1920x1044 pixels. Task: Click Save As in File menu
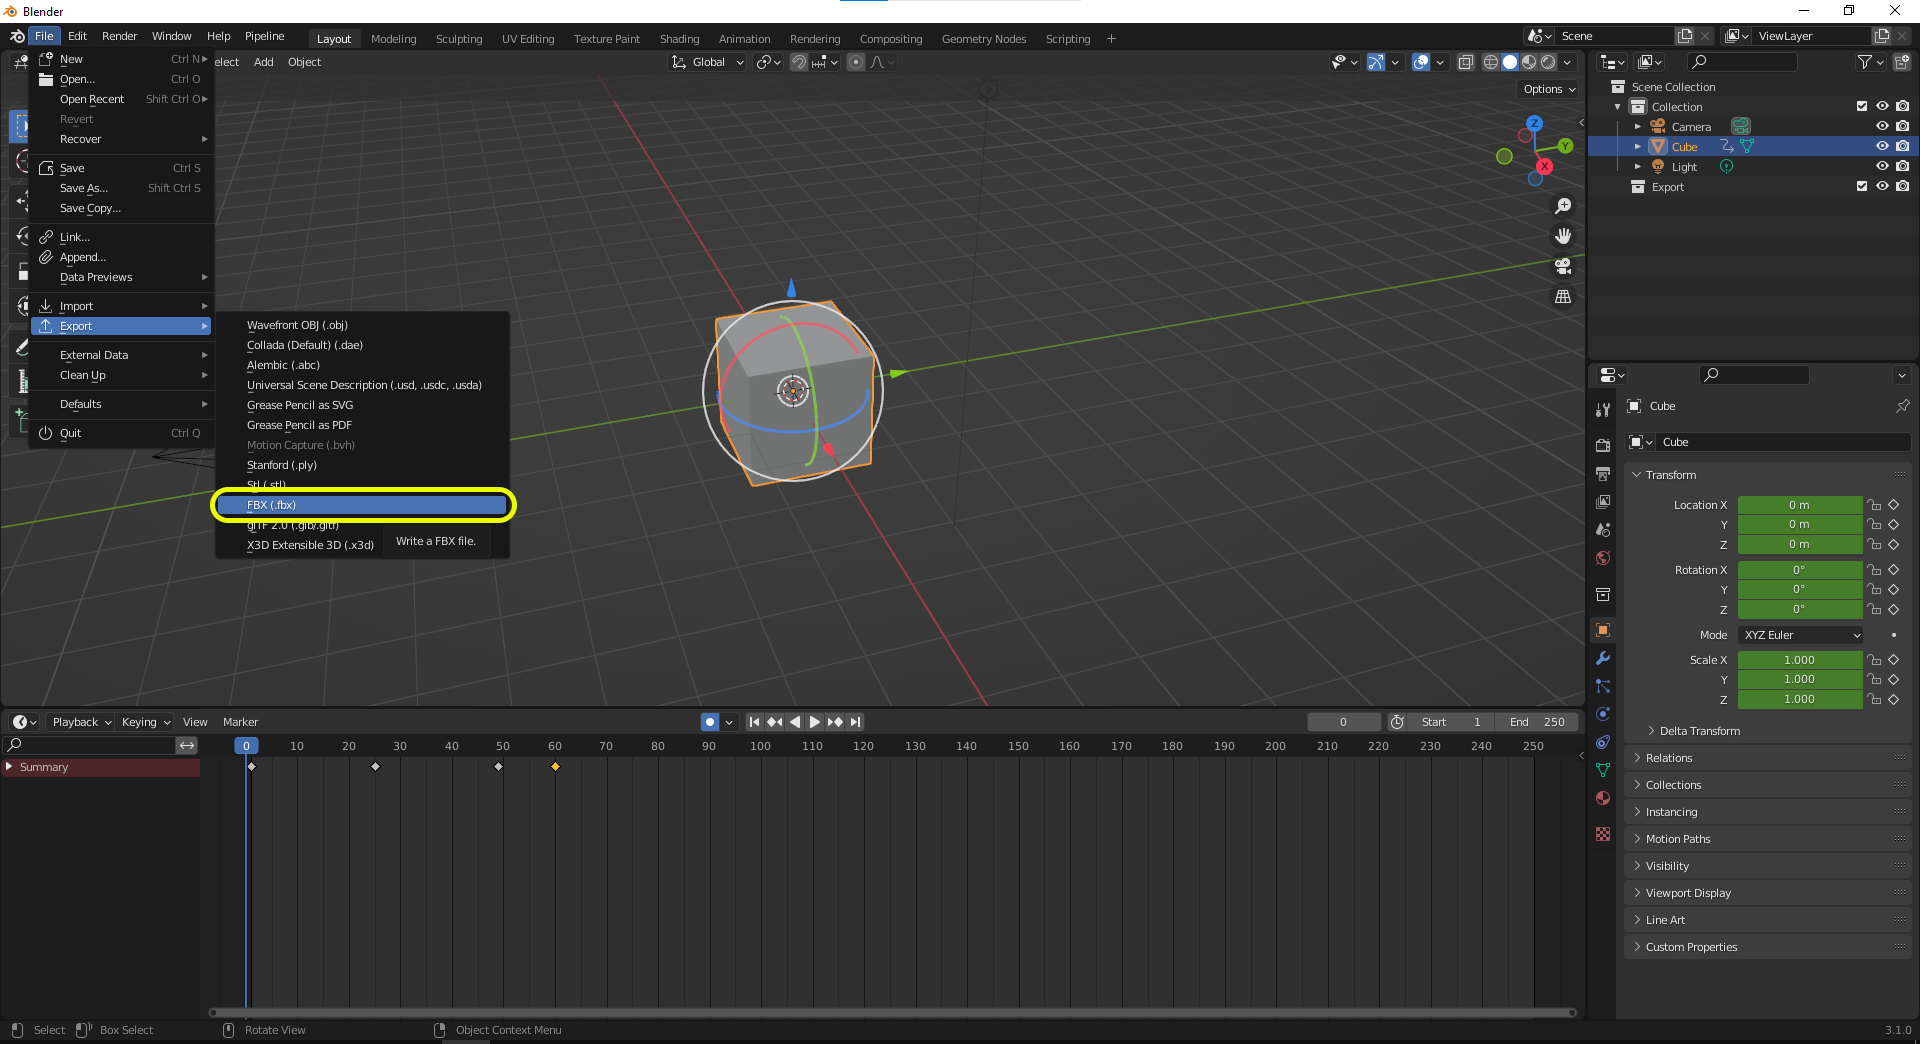(84, 188)
